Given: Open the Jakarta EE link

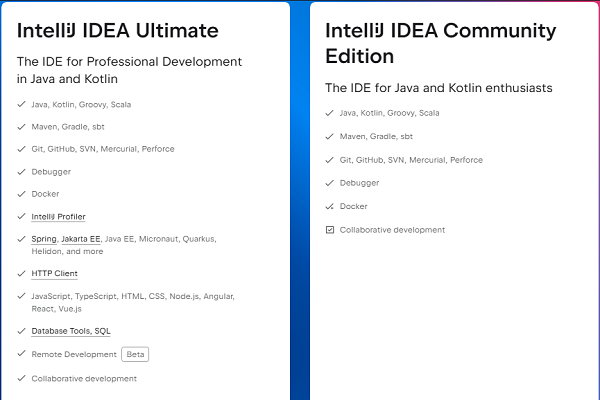Looking at the screenshot, I should [x=81, y=239].
